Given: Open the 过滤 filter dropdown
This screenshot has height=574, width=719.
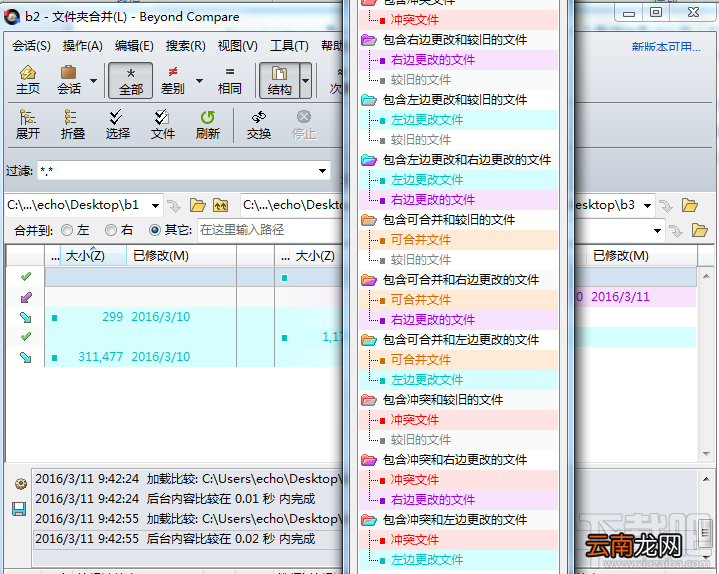Looking at the screenshot, I should point(322,171).
